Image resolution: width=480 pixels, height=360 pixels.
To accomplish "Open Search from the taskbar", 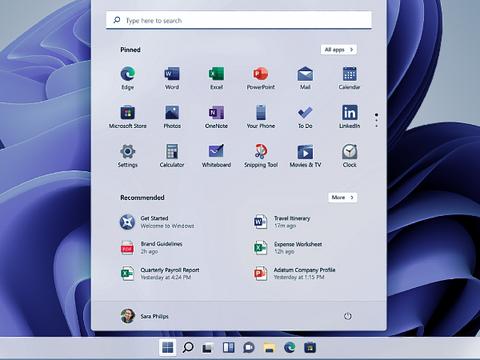I will (188, 348).
